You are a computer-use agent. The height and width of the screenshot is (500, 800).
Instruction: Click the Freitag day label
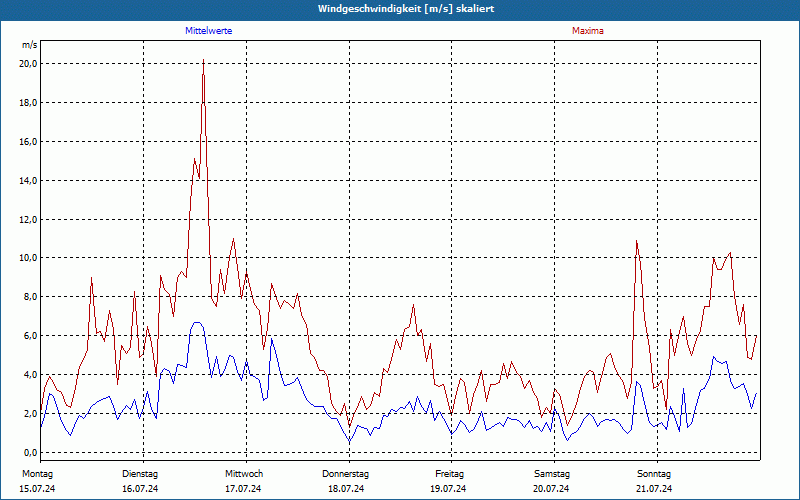(x=449, y=474)
